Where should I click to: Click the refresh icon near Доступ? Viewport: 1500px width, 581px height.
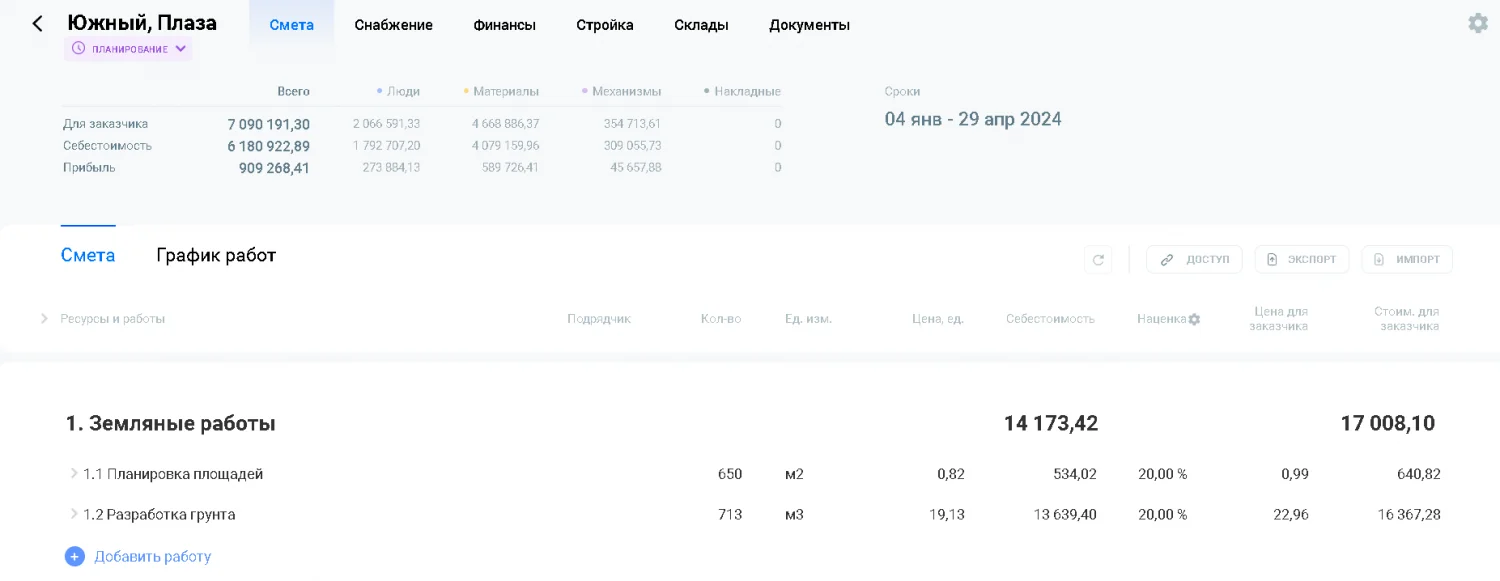click(x=1098, y=260)
